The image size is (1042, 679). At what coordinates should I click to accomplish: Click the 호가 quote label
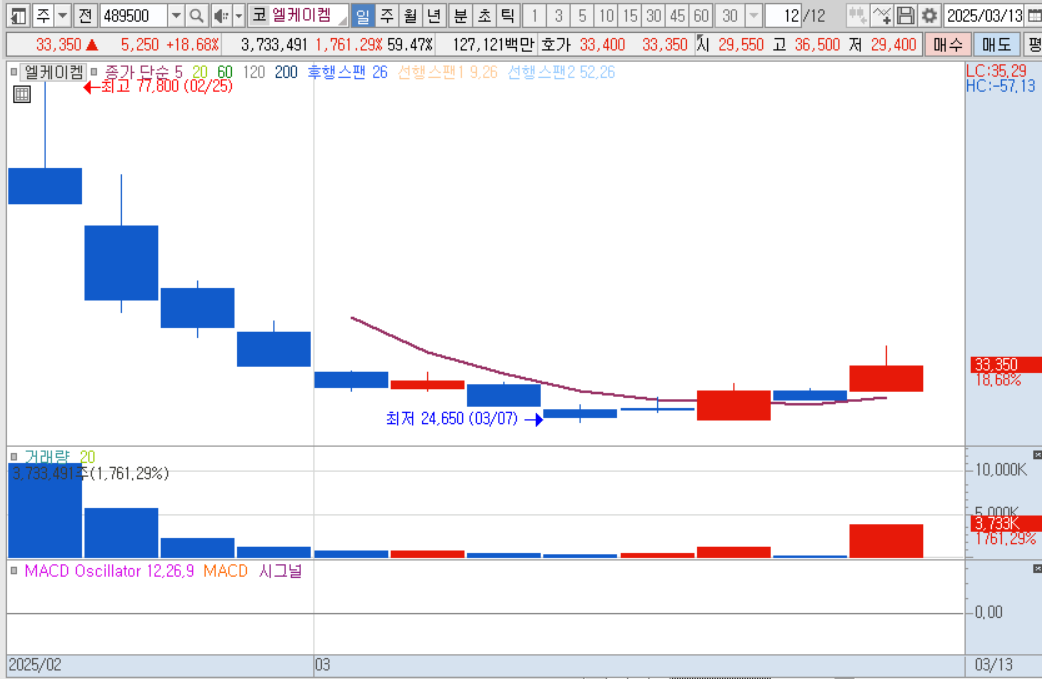click(x=556, y=45)
